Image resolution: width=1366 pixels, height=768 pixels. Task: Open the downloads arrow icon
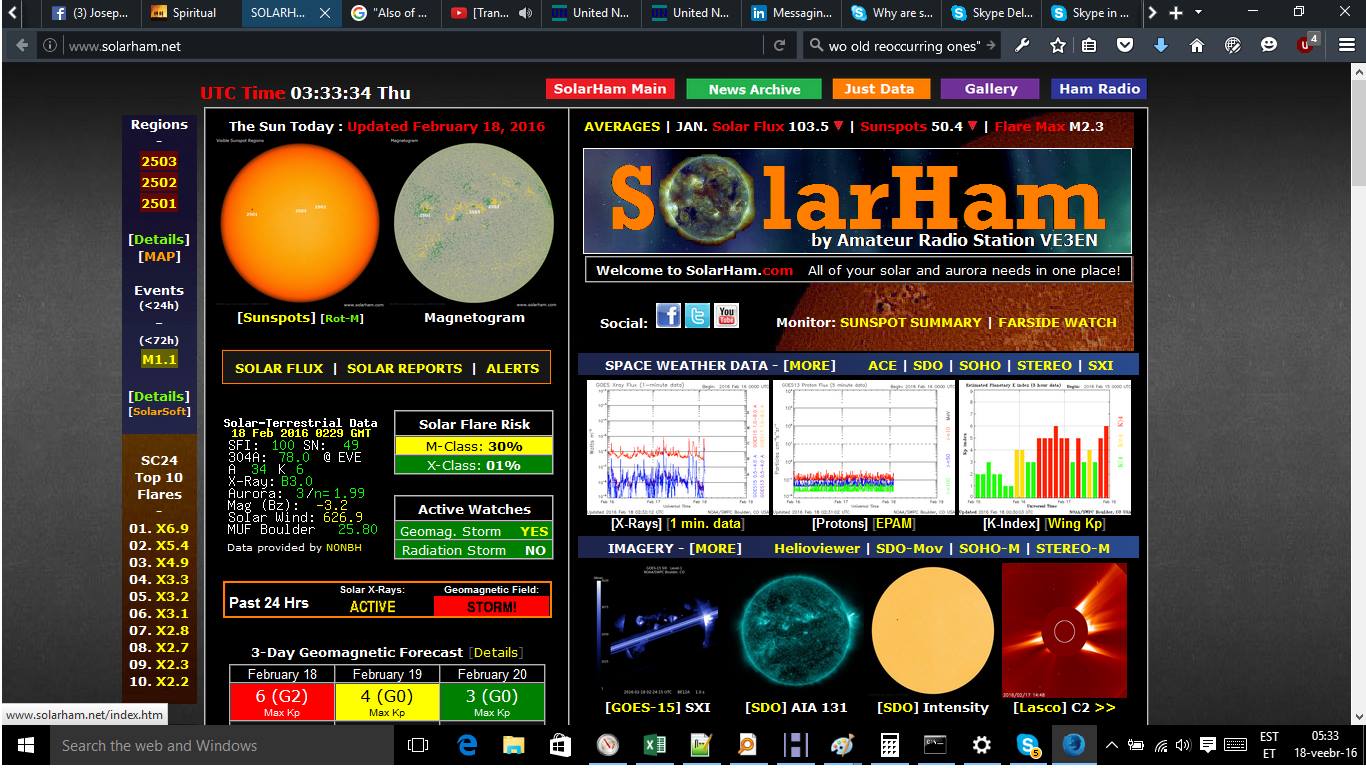[x=1160, y=45]
